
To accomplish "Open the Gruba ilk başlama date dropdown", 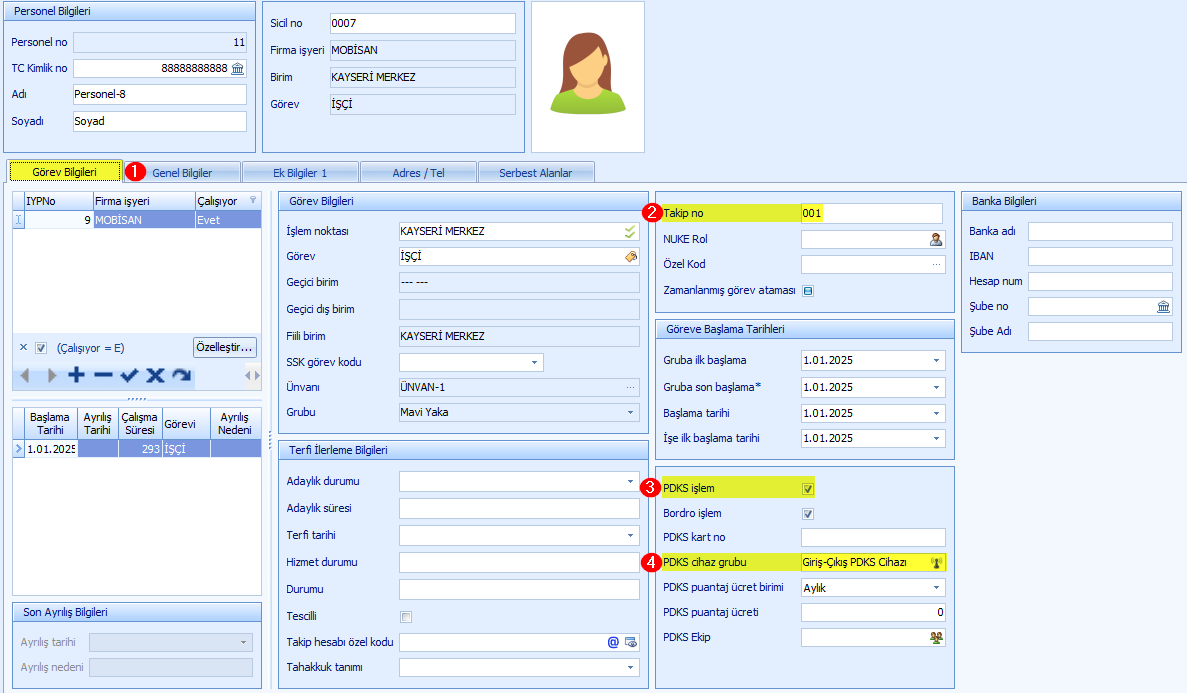I will click(x=936, y=360).
